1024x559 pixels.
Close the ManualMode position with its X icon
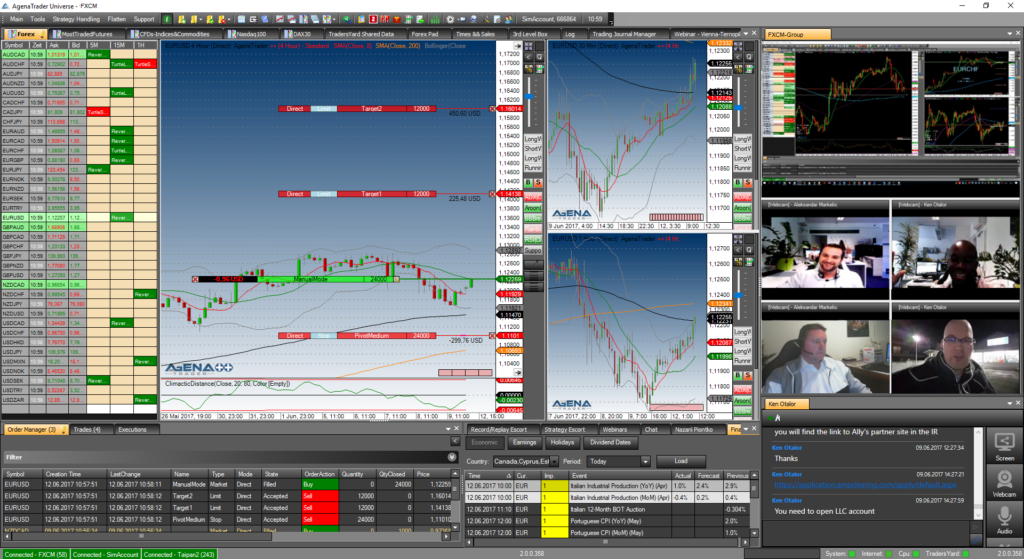click(195, 280)
